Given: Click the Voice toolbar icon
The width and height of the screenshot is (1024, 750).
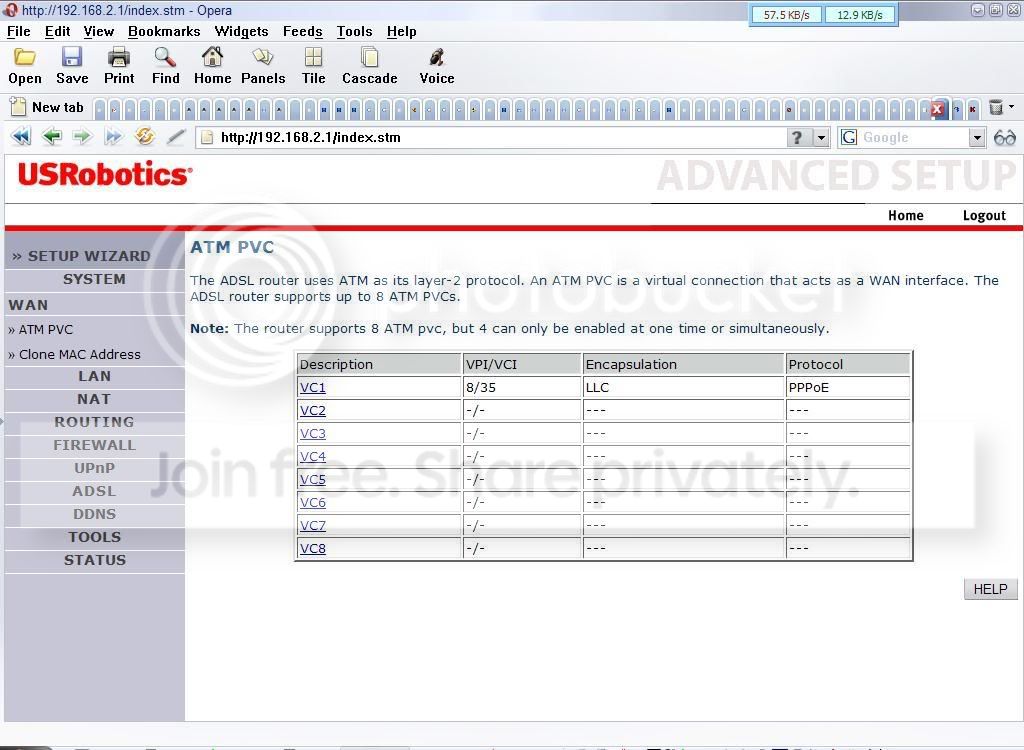Looking at the screenshot, I should click(x=437, y=57).
